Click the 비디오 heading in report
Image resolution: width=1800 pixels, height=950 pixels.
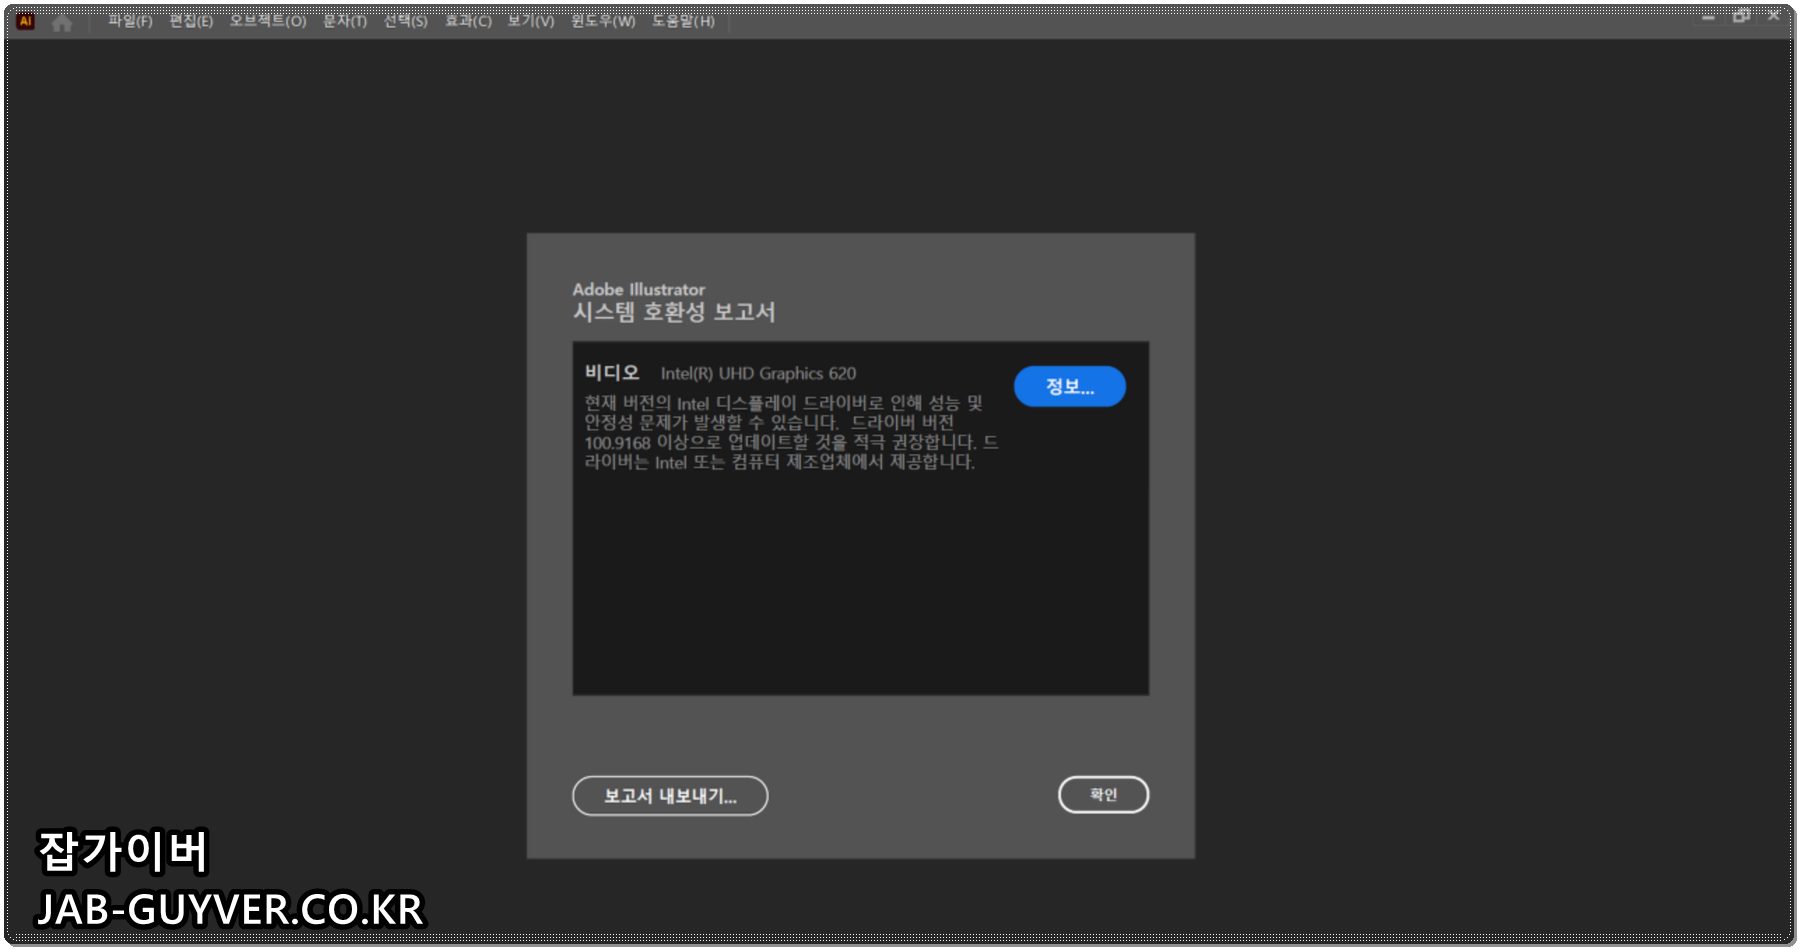click(x=612, y=373)
